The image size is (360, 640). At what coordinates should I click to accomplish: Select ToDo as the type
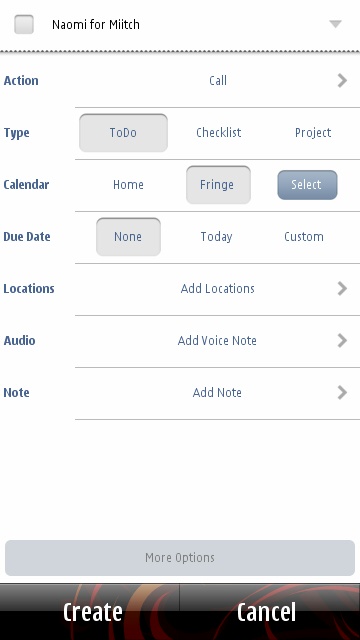coord(123,133)
